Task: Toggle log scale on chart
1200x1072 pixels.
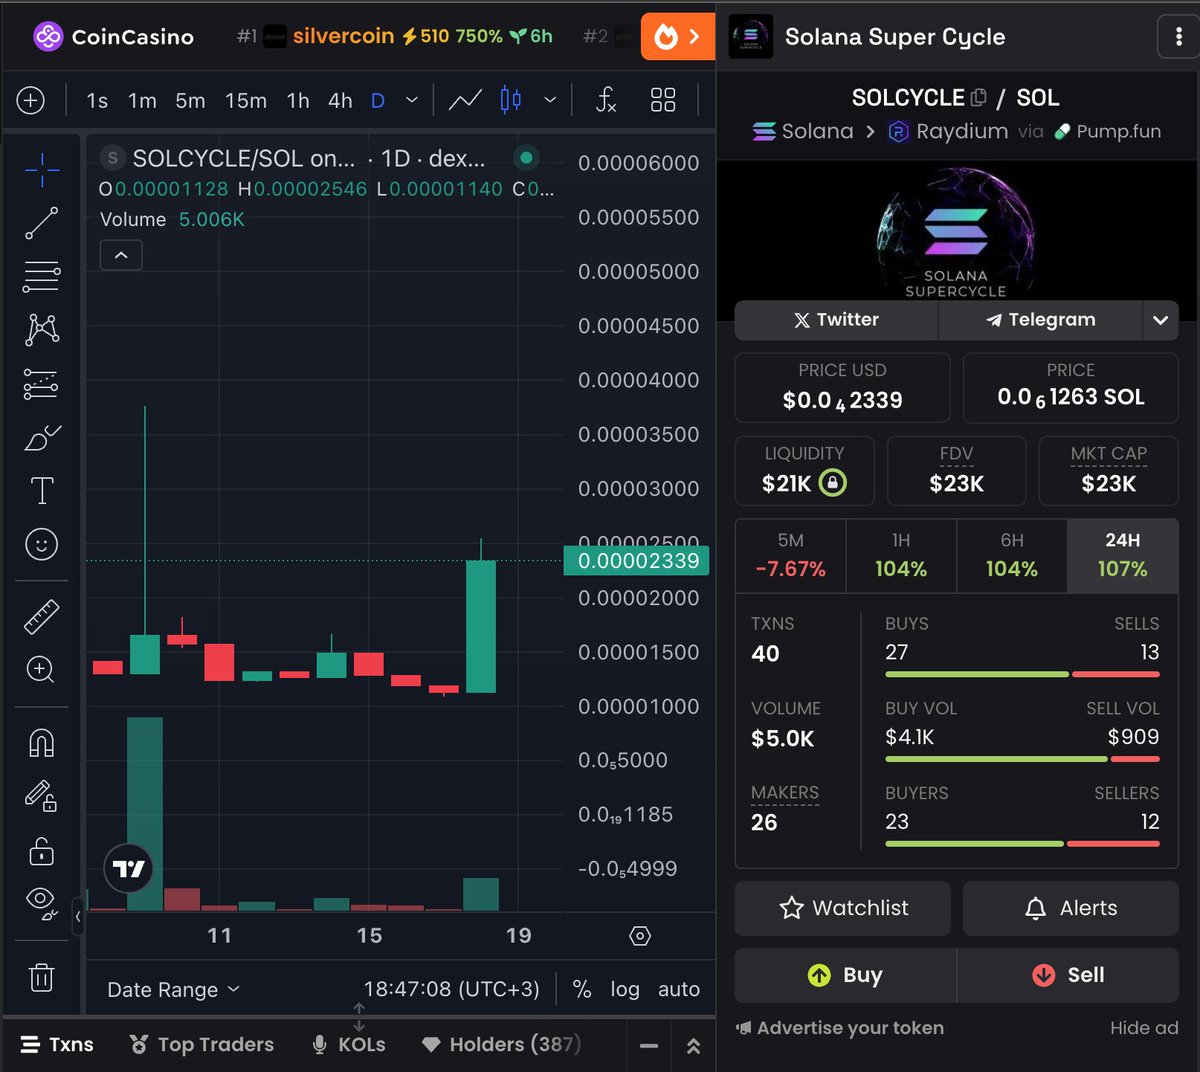Action: (x=625, y=989)
